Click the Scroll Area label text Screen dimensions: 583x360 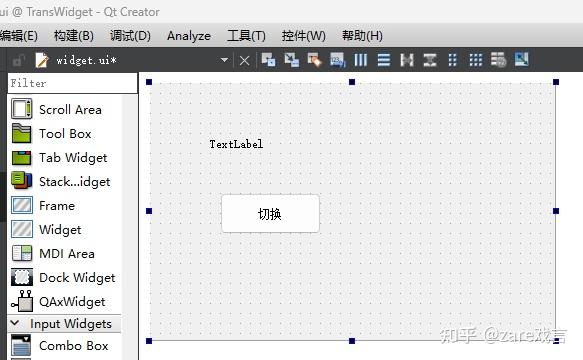[70, 110]
